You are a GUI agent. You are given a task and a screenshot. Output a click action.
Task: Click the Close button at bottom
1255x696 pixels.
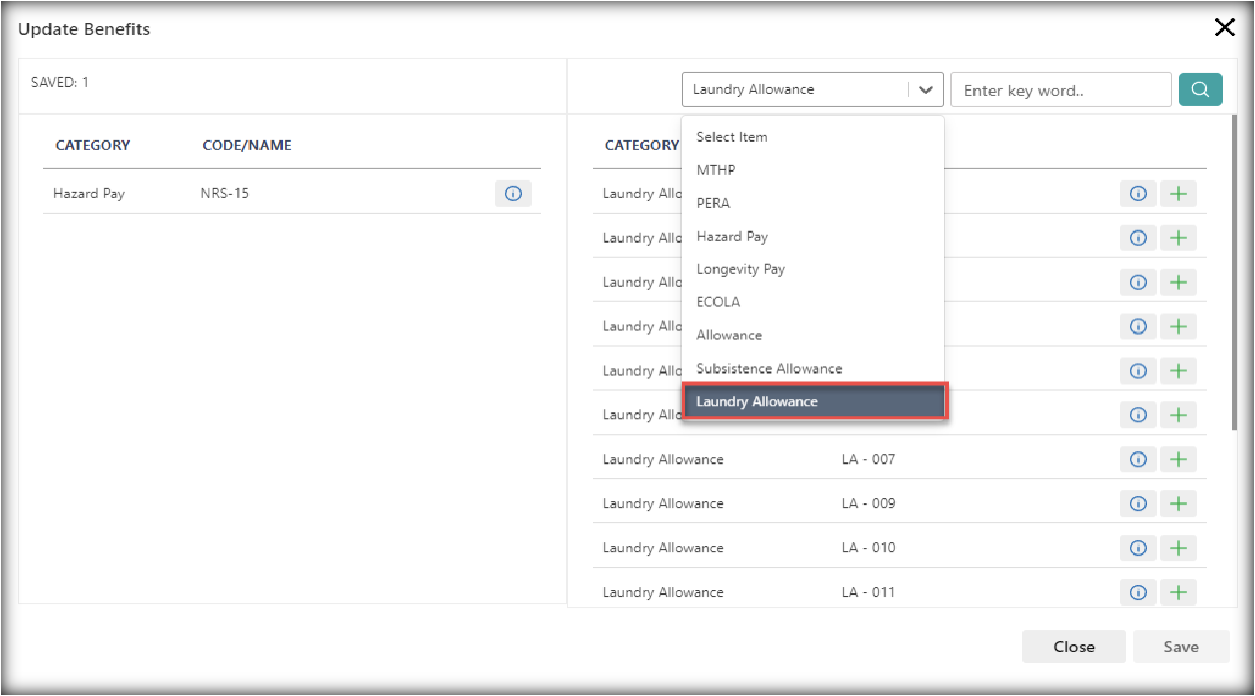1073,647
